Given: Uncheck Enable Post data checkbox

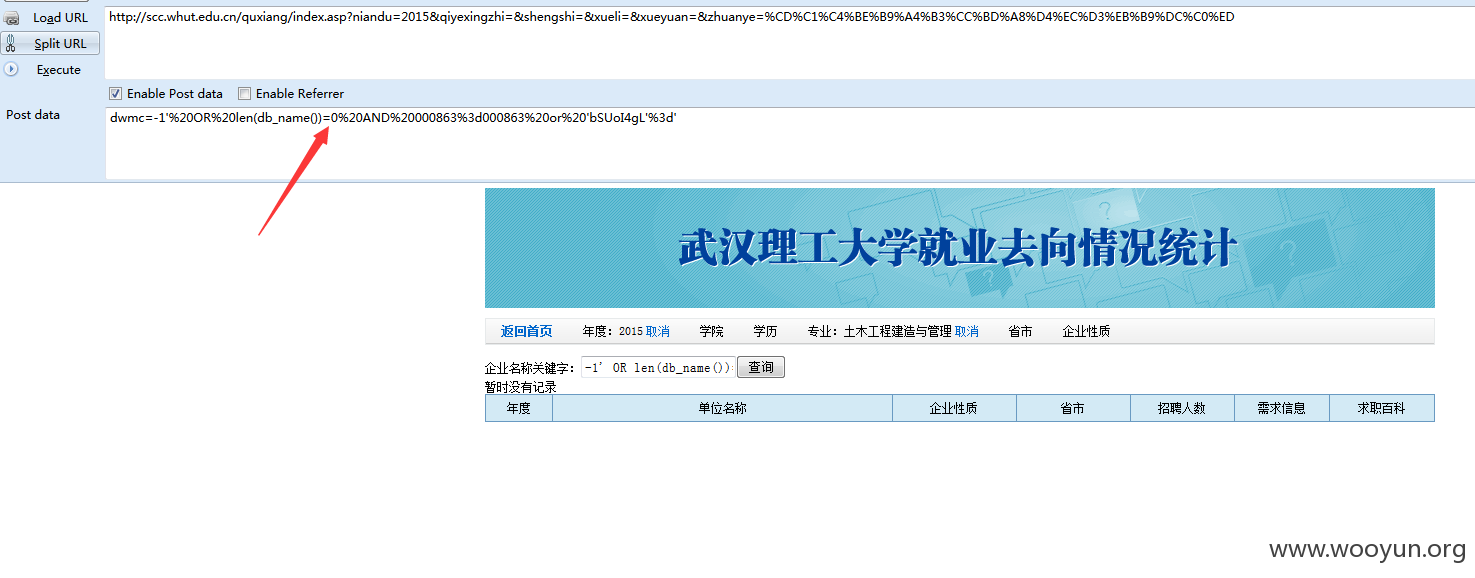Looking at the screenshot, I should (x=116, y=94).
